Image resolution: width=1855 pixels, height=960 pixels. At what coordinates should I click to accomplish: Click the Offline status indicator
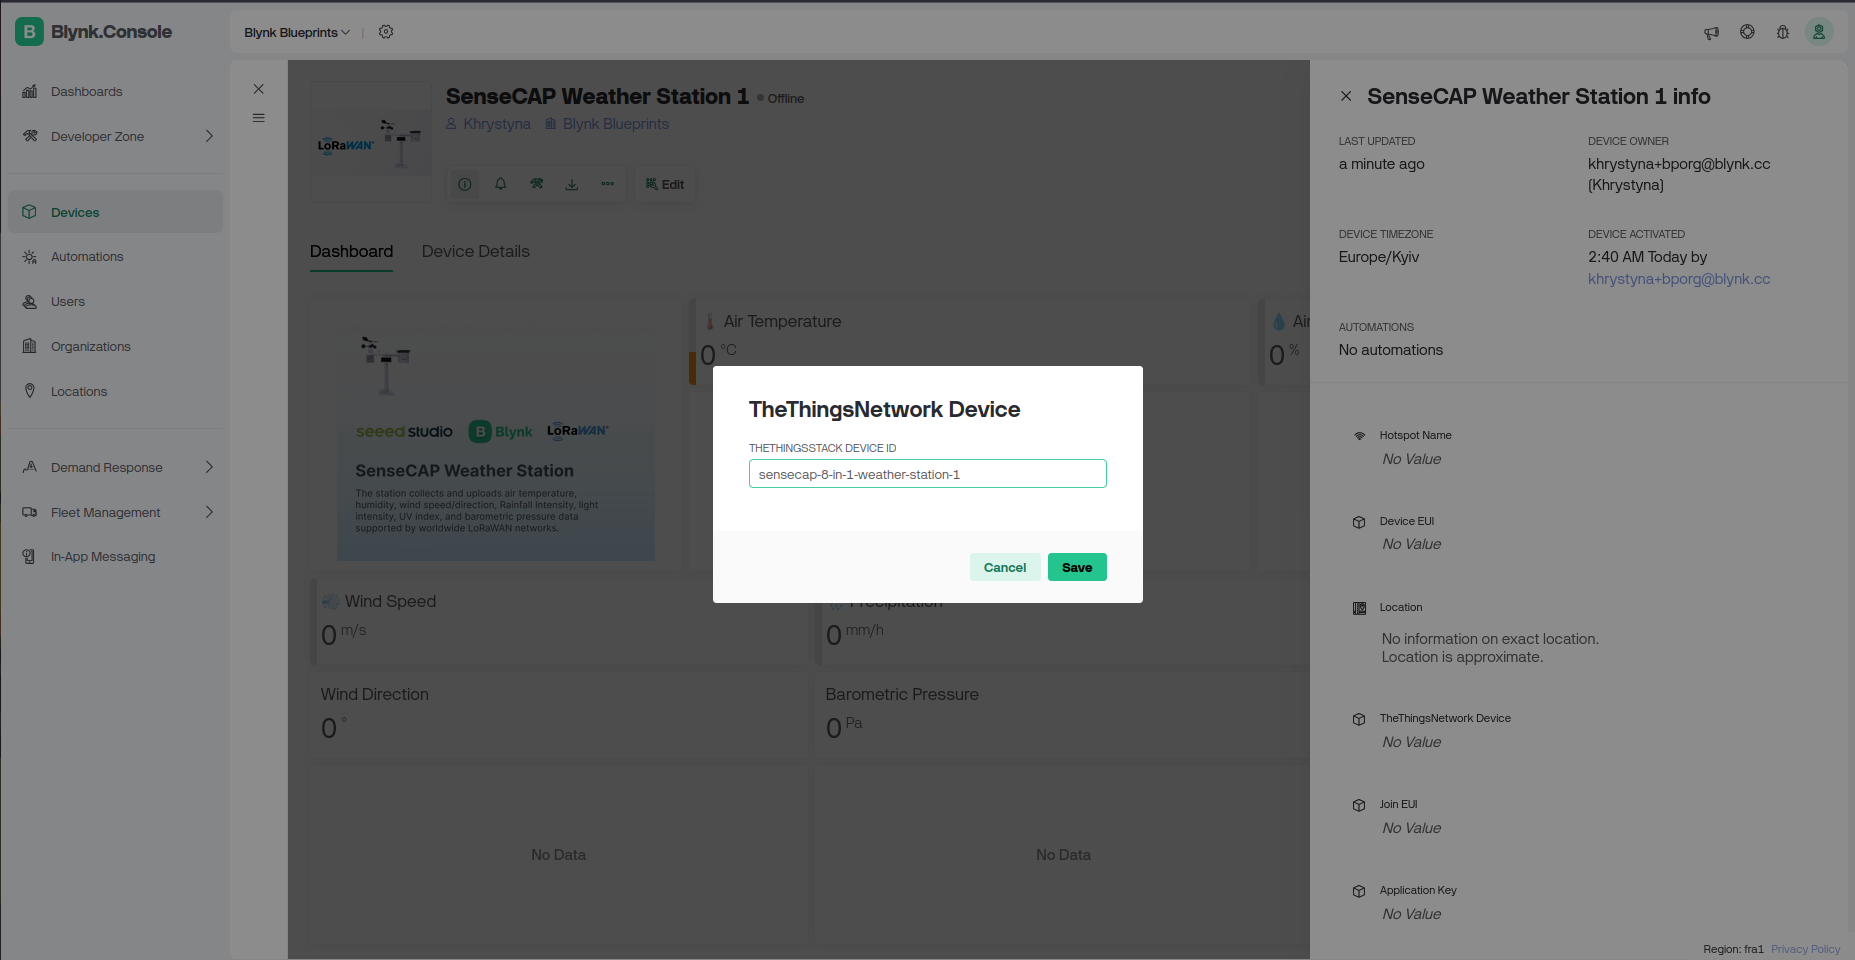coord(781,98)
